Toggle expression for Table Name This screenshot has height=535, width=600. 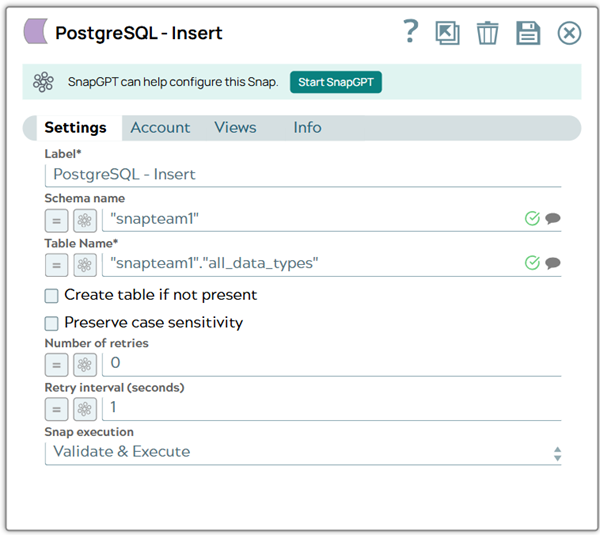[57, 265]
